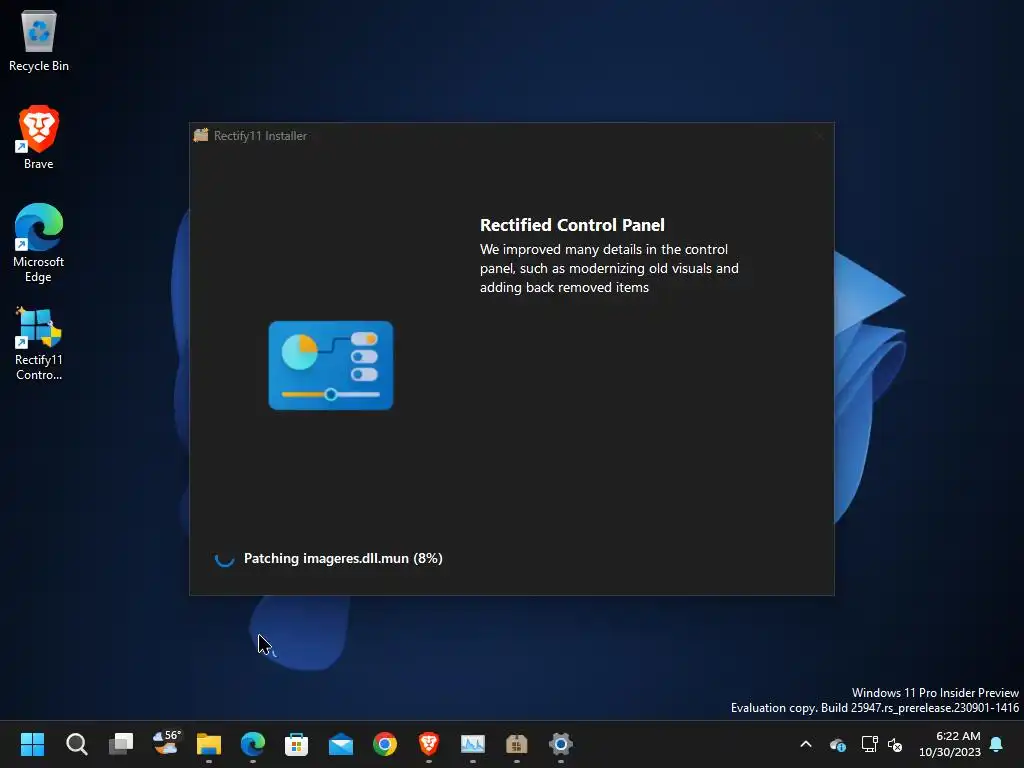
Task: Open the Recycle Bin desktop icon
Action: [39, 40]
